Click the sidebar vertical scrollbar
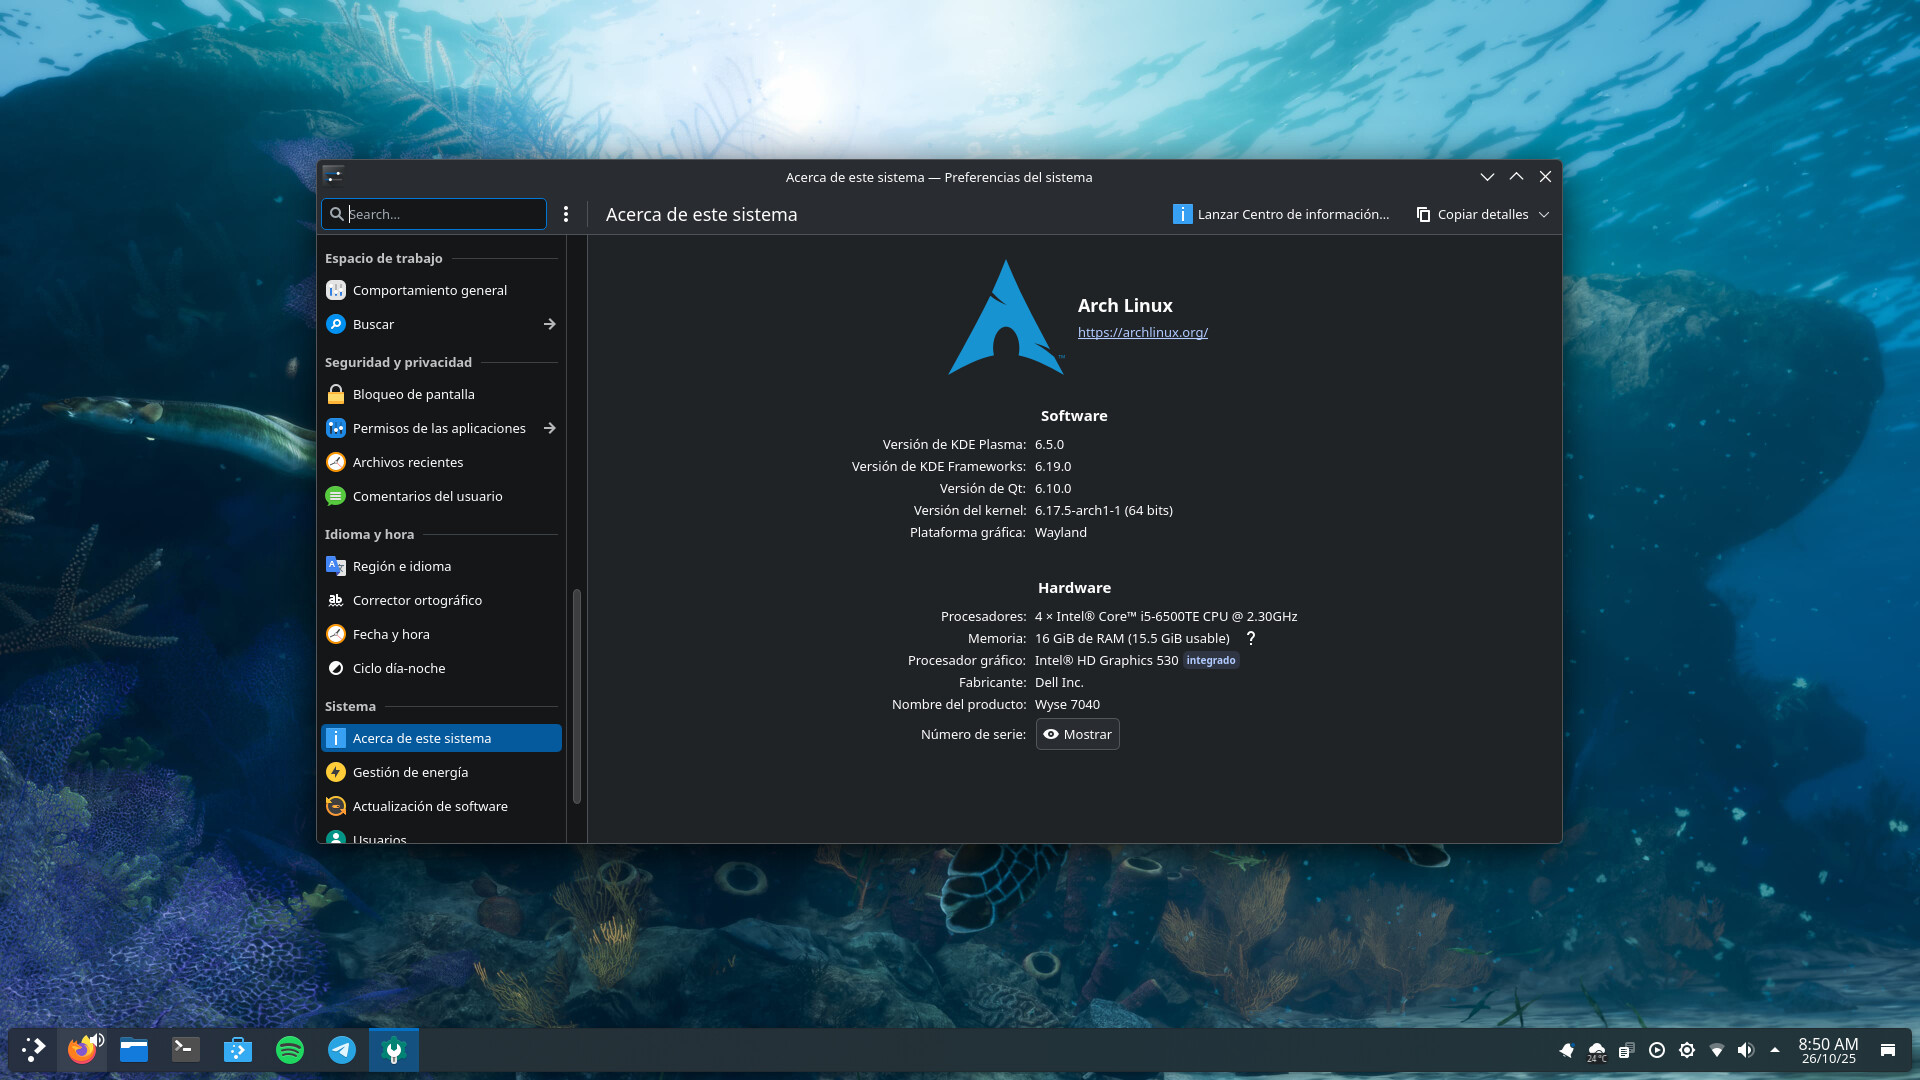 click(577, 695)
